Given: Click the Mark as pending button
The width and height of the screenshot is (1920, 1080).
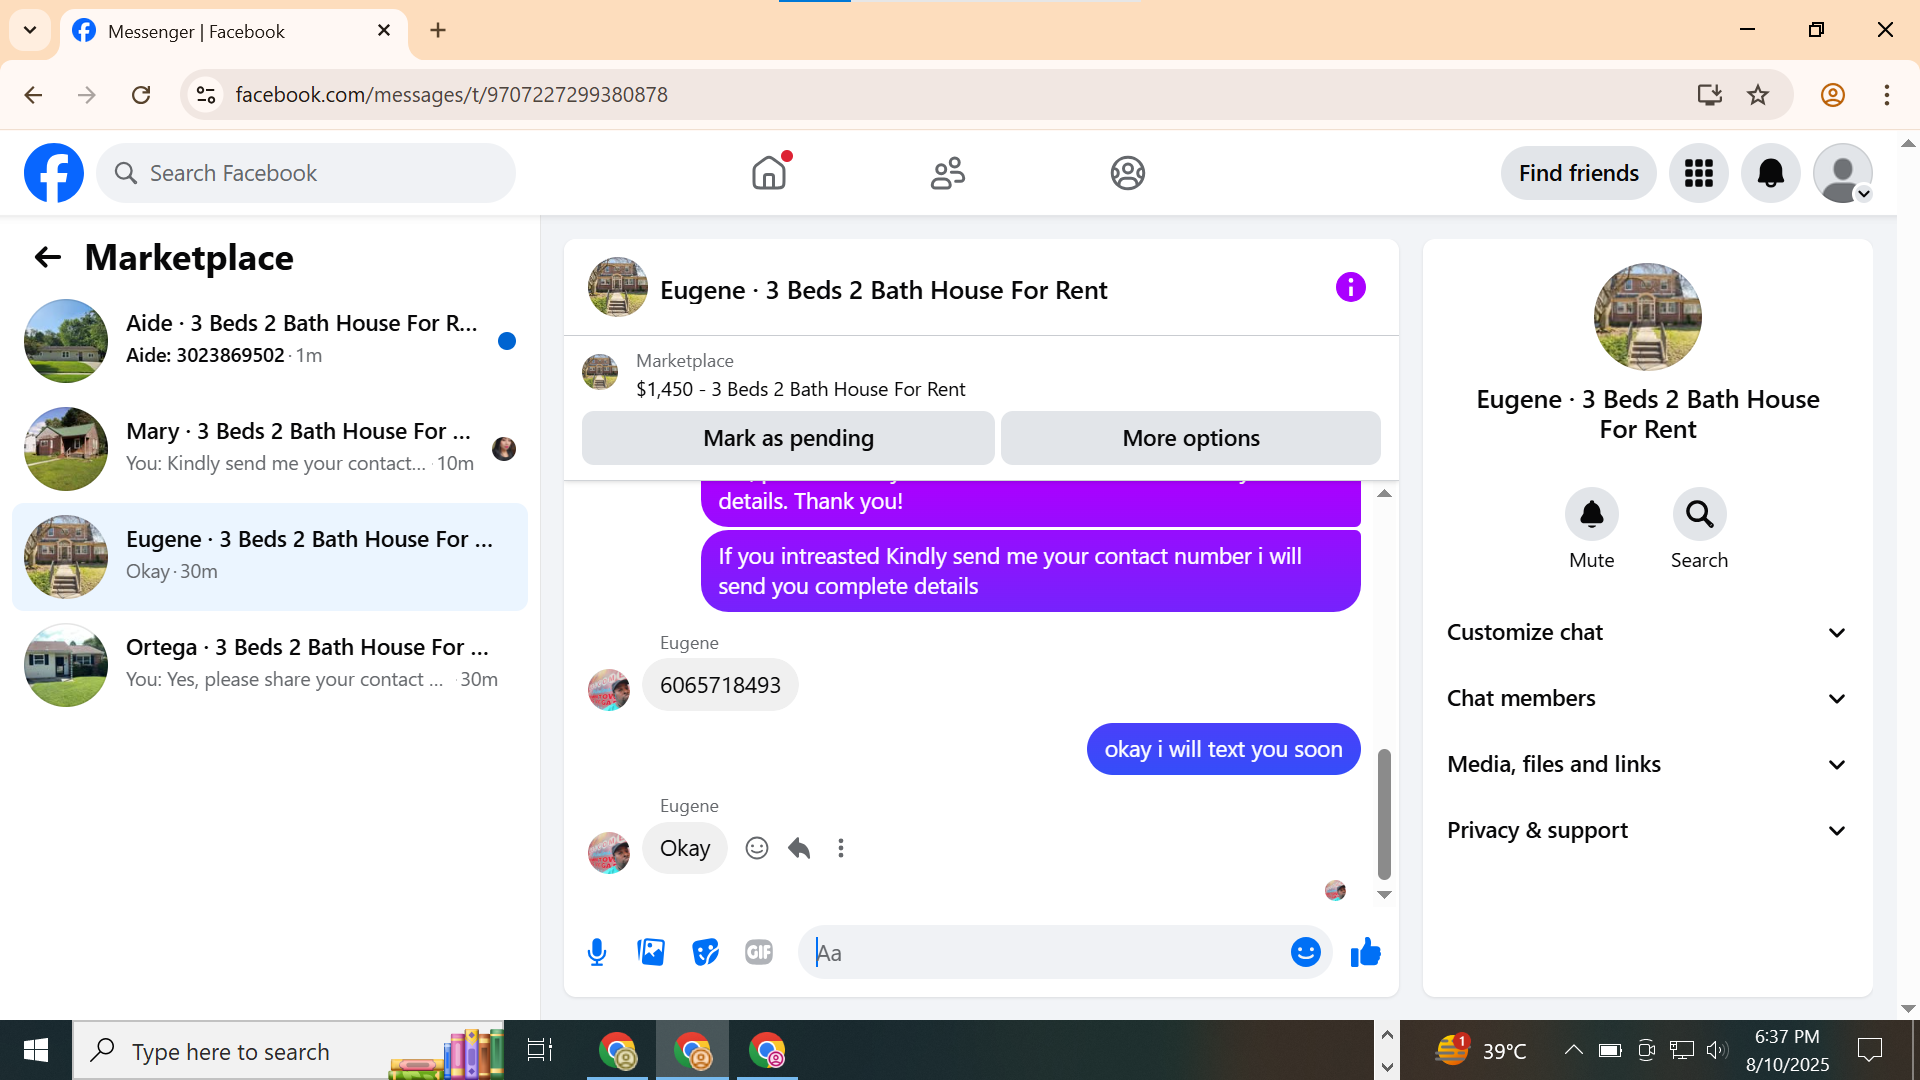Looking at the screenshot, I should (x=788, y=438).
